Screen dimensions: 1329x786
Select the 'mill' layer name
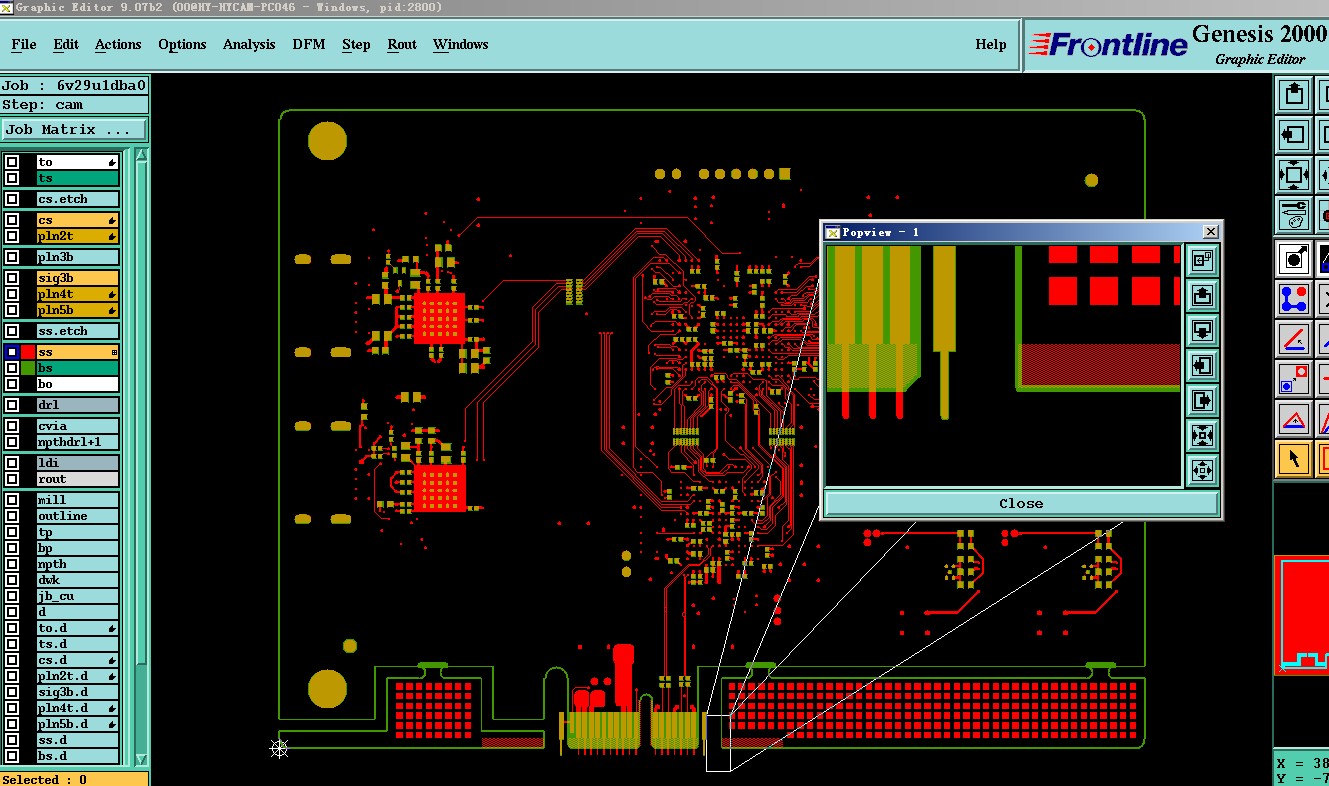77,500
